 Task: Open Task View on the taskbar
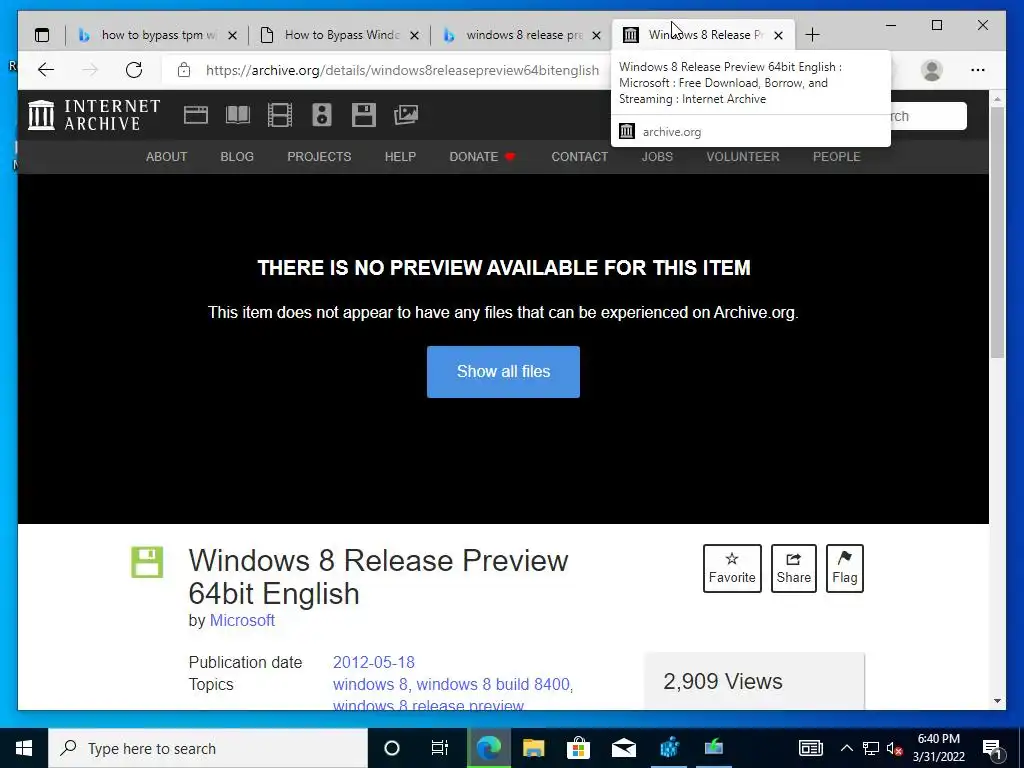click(440, 748)
